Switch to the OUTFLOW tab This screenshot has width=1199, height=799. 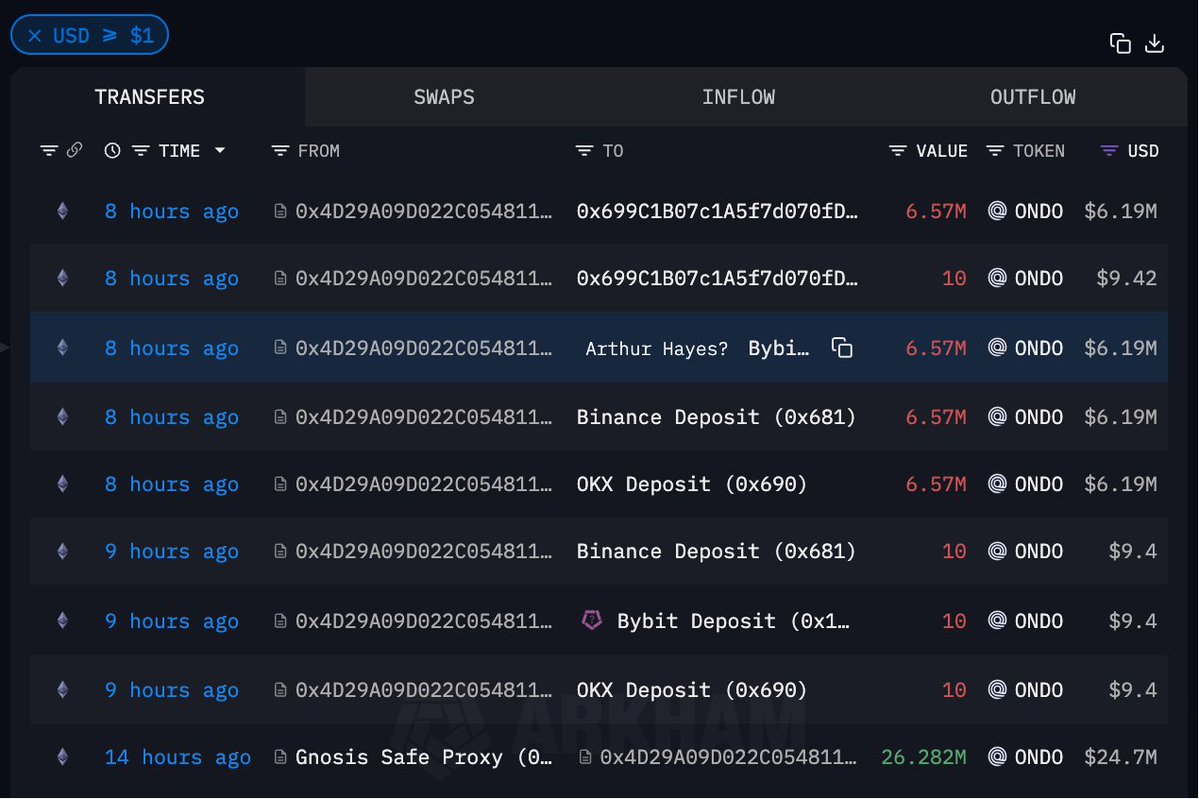pos(1032,97)
